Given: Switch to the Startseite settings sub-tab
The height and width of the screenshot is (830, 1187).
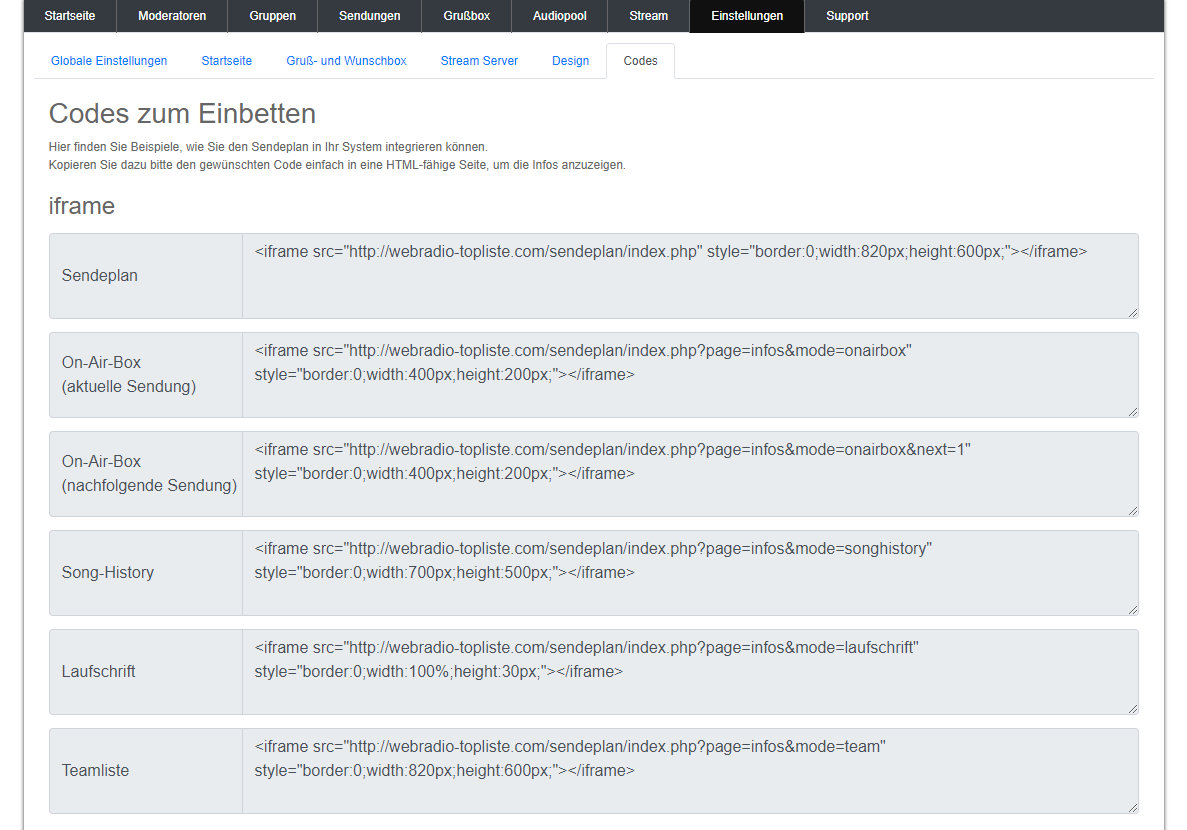Looking at the screenshot, I should pyautogui.click(x=227, y=61).
